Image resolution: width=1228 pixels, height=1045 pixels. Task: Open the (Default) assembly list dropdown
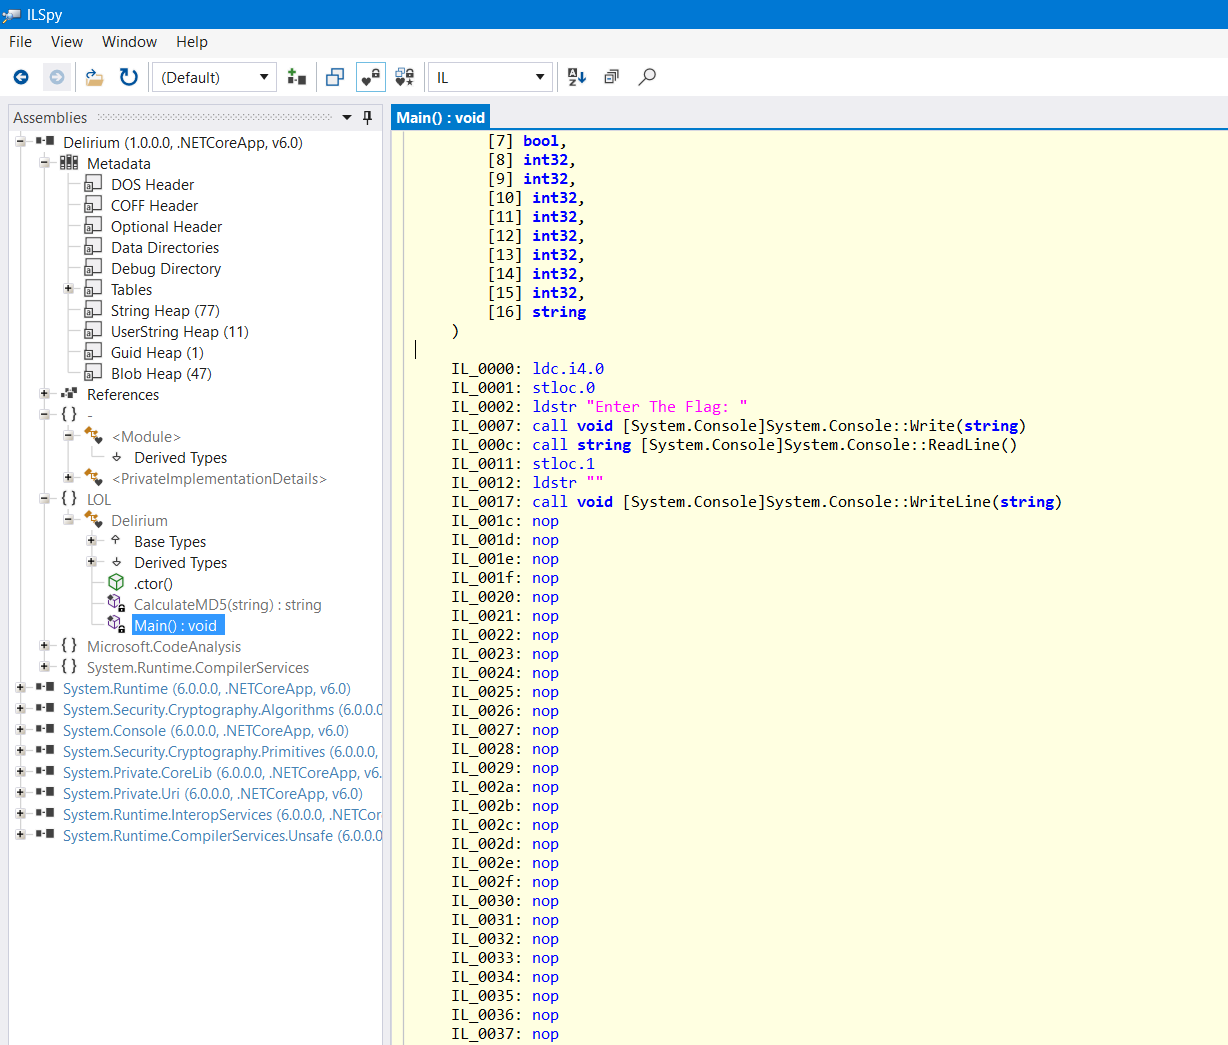point(213,77)
